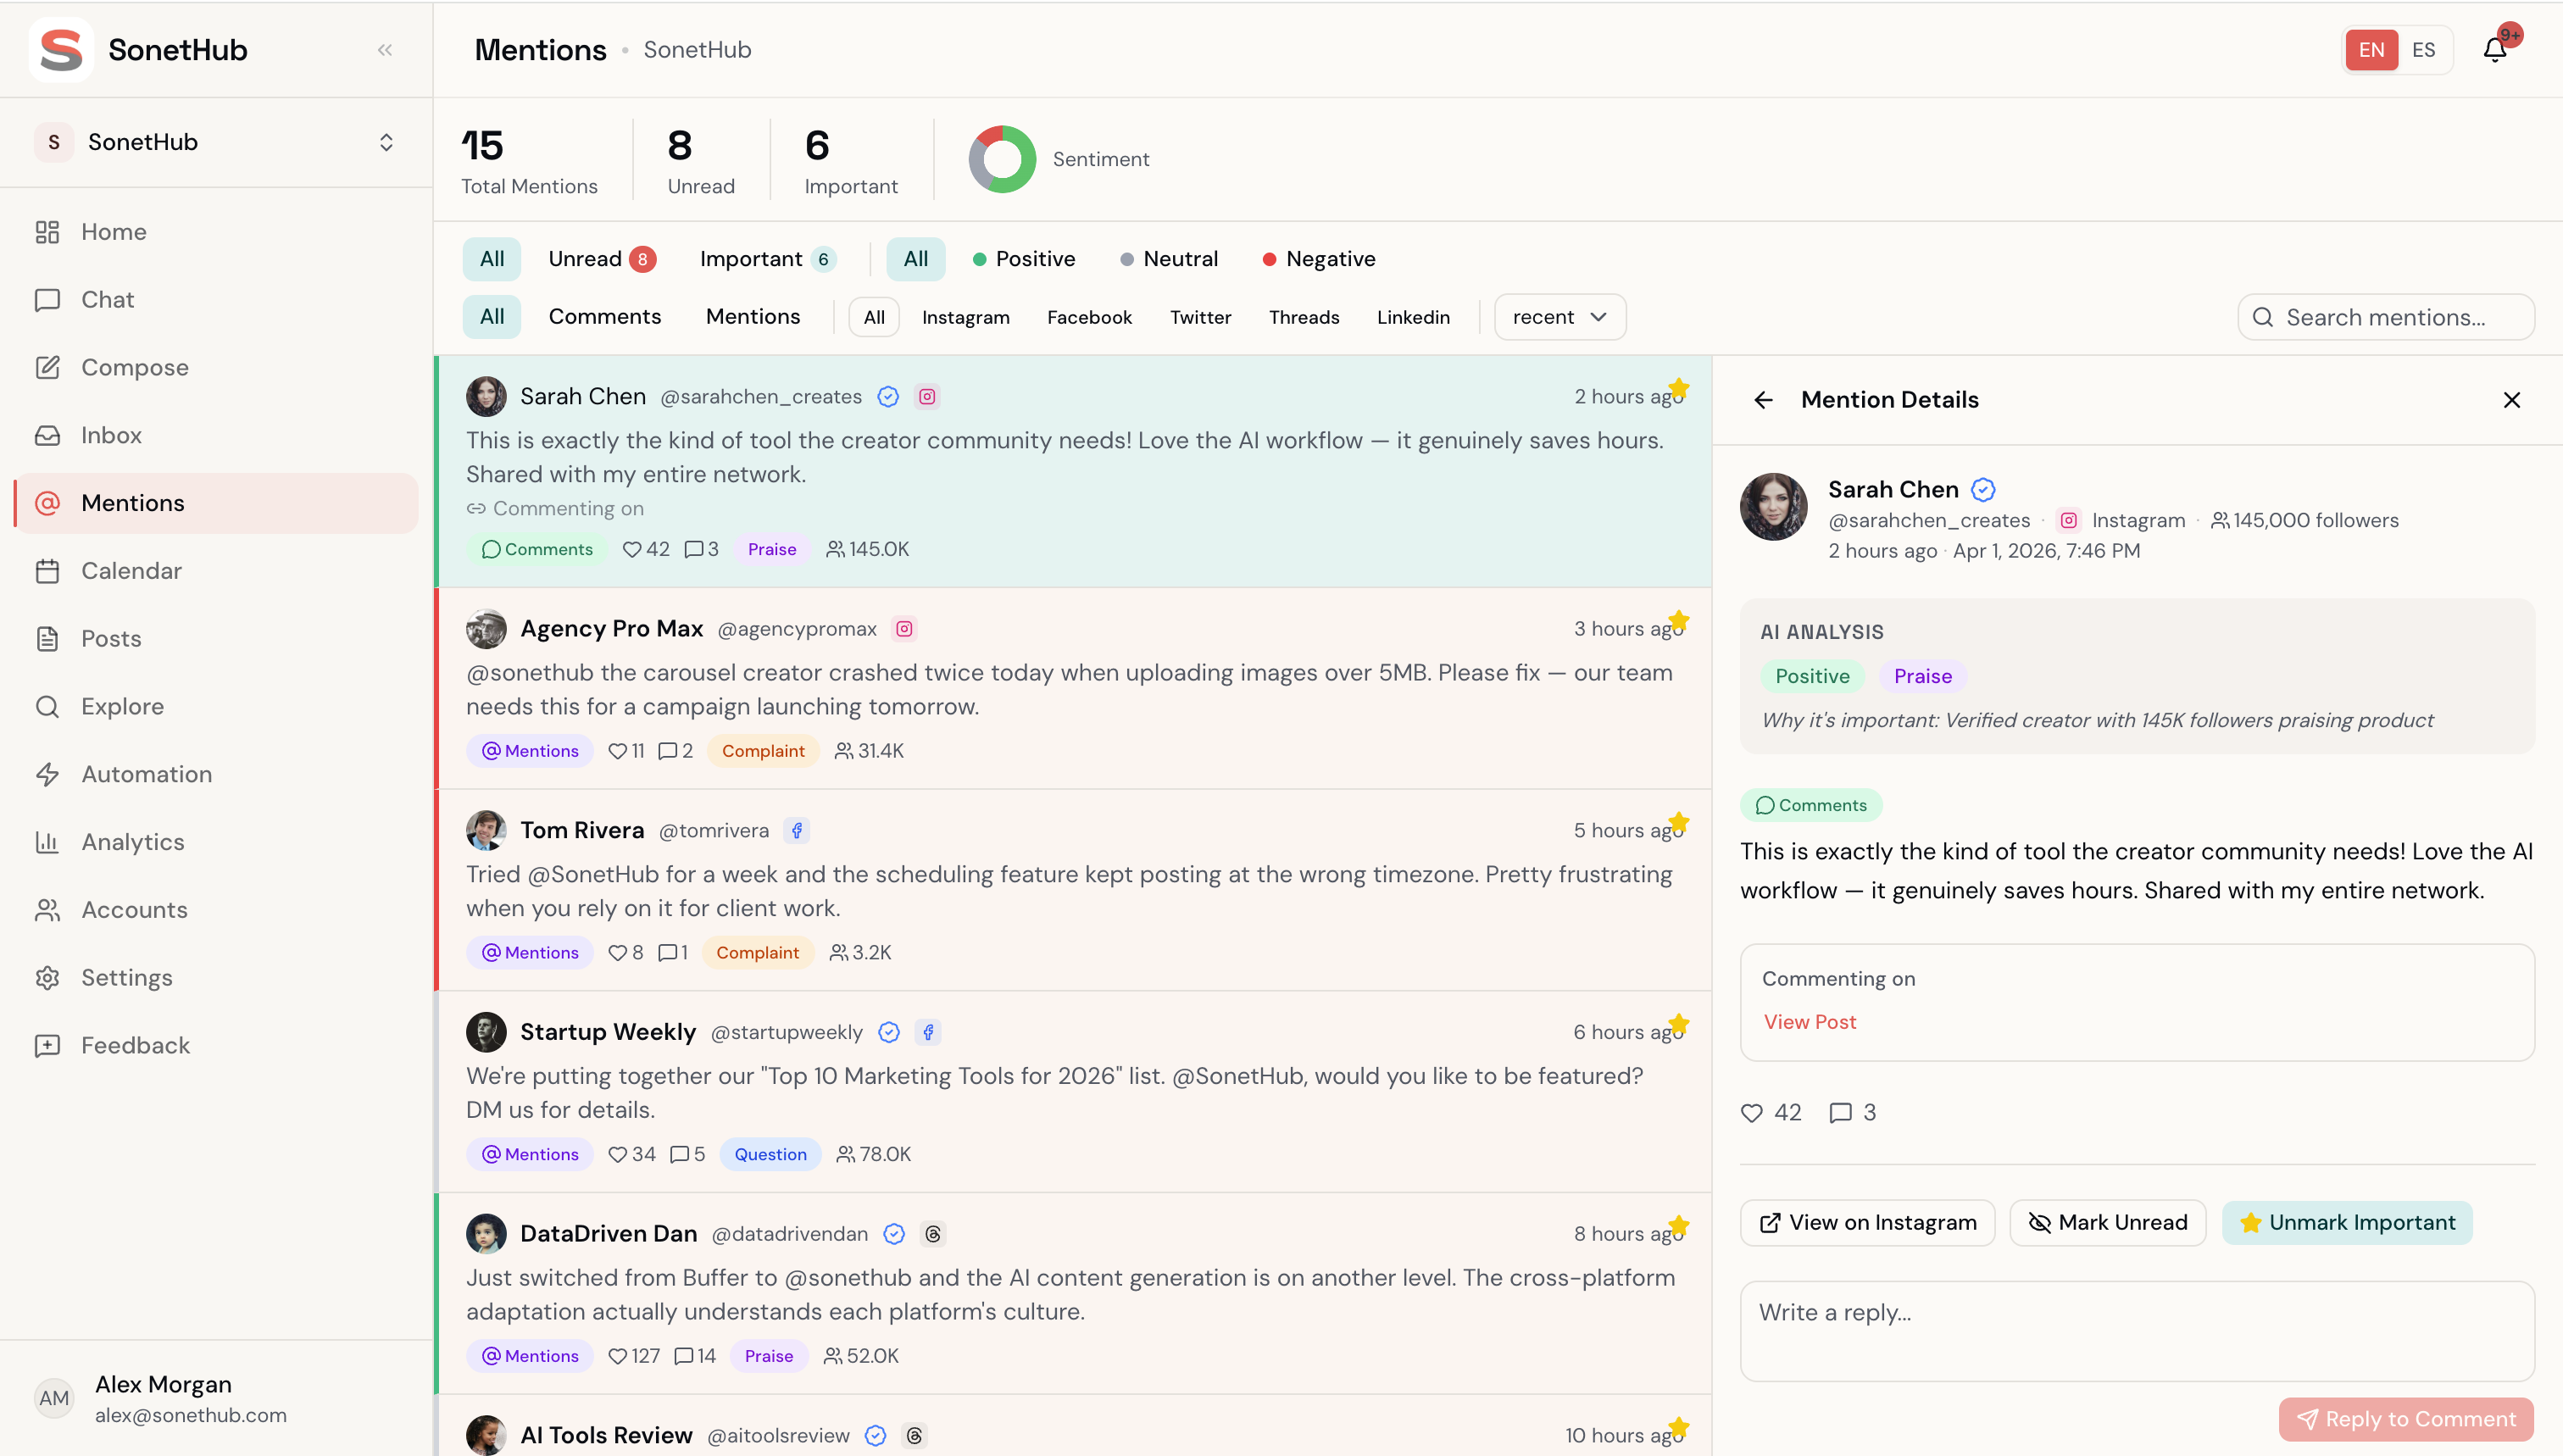Focus the Search mentions field
This screenshot has height=1456, width=2563.
click(2386, 317)
